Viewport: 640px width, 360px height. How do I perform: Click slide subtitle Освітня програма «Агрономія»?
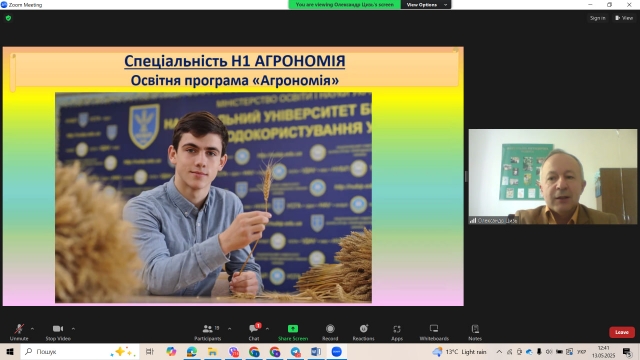235,80
